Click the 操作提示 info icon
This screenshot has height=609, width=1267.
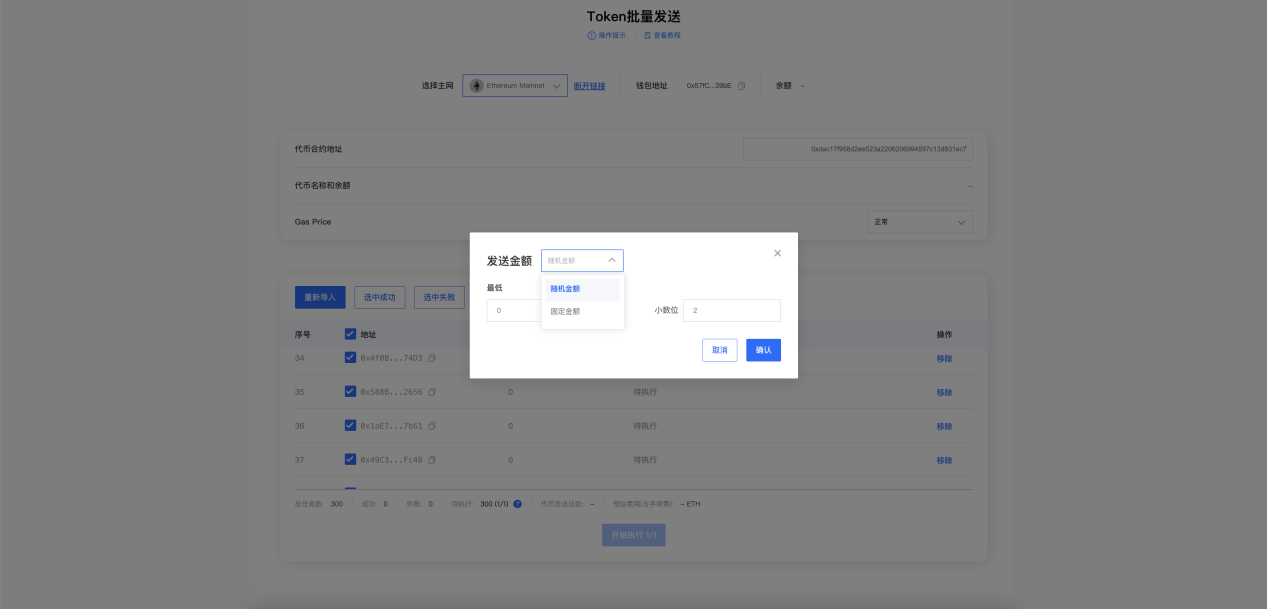click(592, 35)
